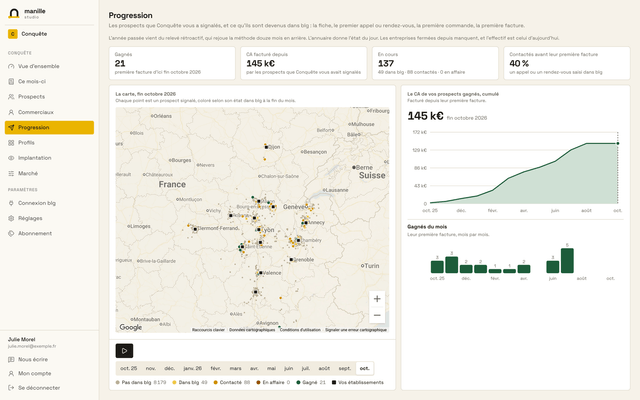Click the Réglages gear icon
This screenshot has width=640, height=400.
pyautogui.click(x=11, y=218)
